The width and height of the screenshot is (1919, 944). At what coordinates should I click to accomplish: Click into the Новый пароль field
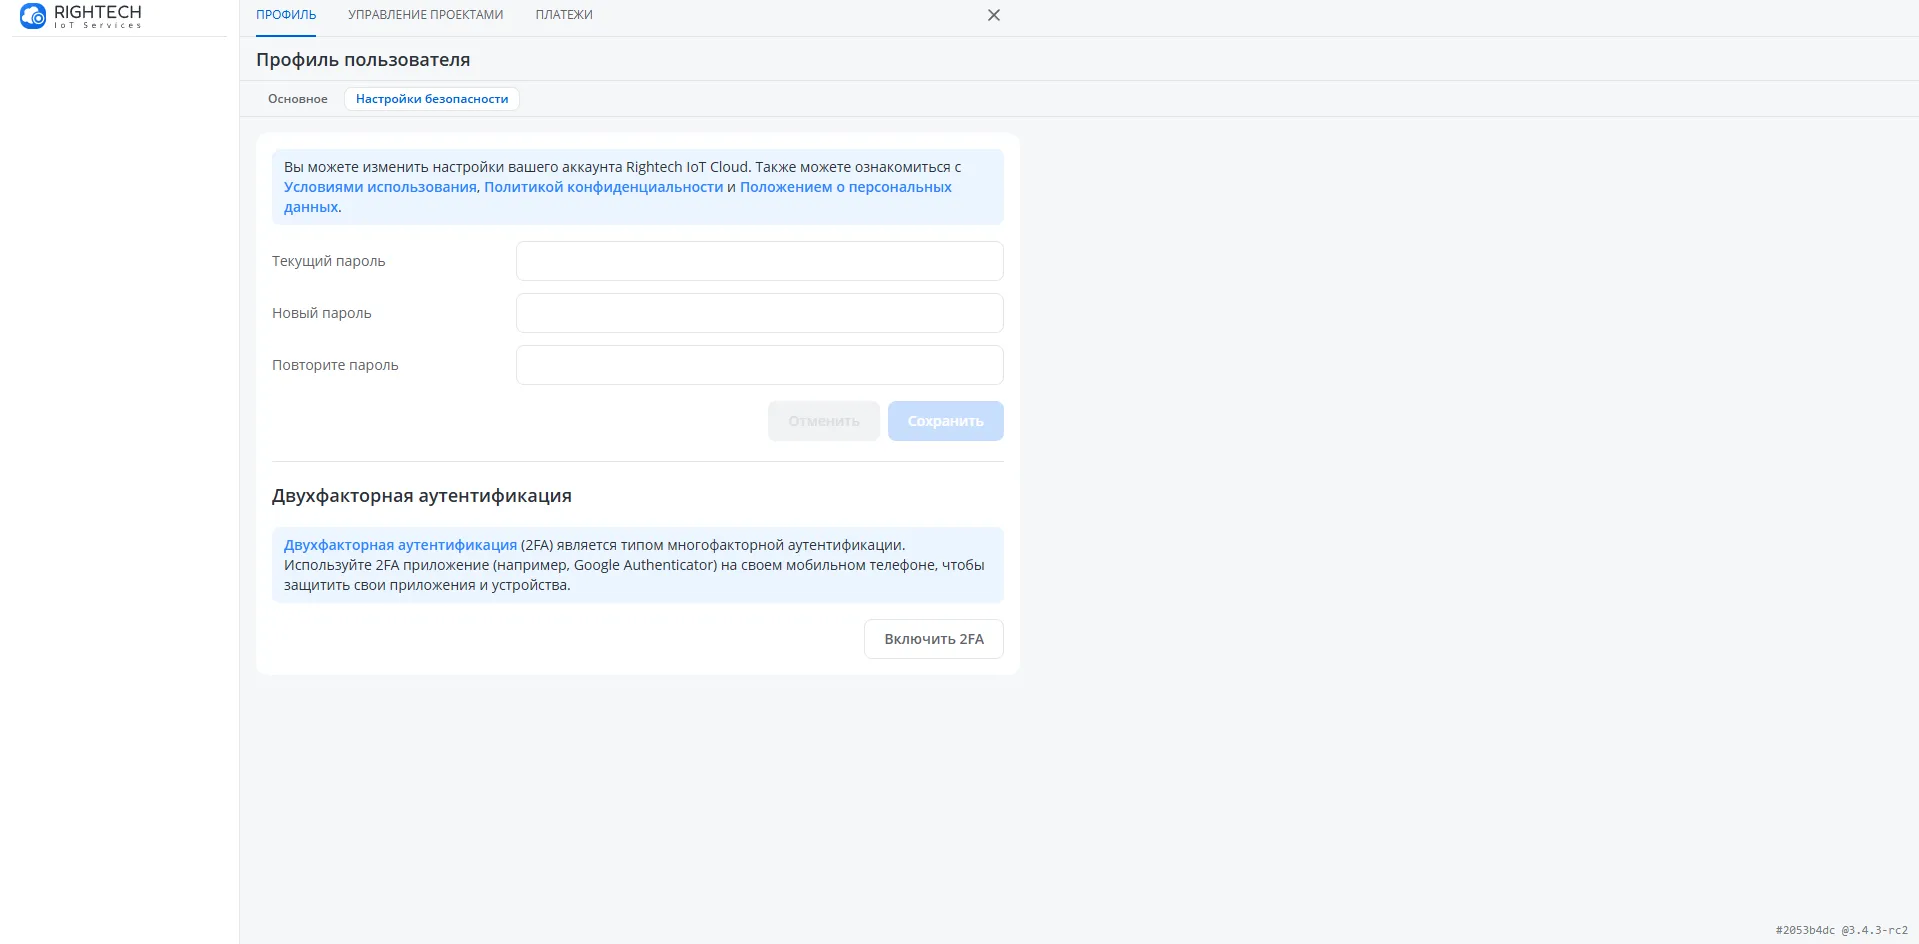[x=759, y=313]
